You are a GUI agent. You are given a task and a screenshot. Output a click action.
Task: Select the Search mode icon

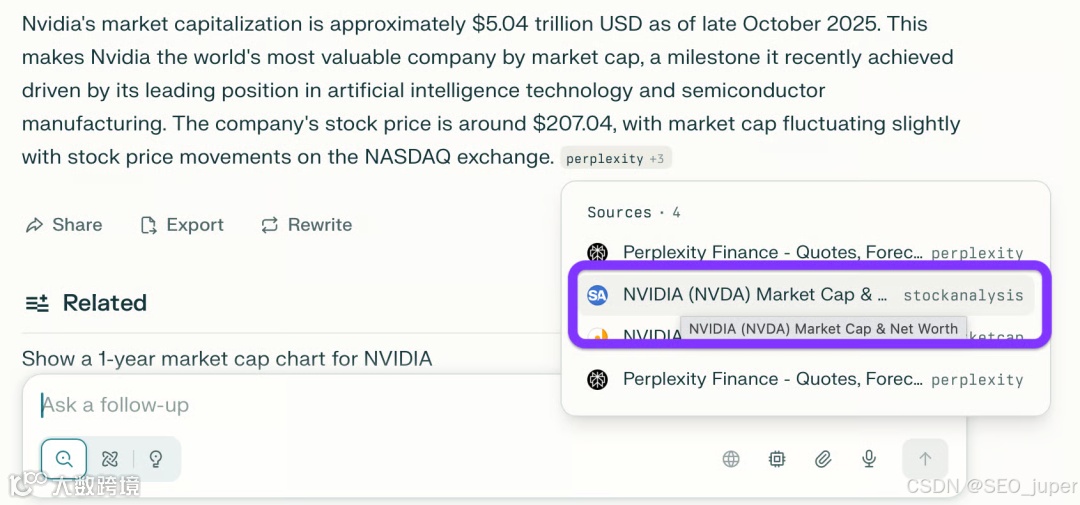(x=64, y=459)
